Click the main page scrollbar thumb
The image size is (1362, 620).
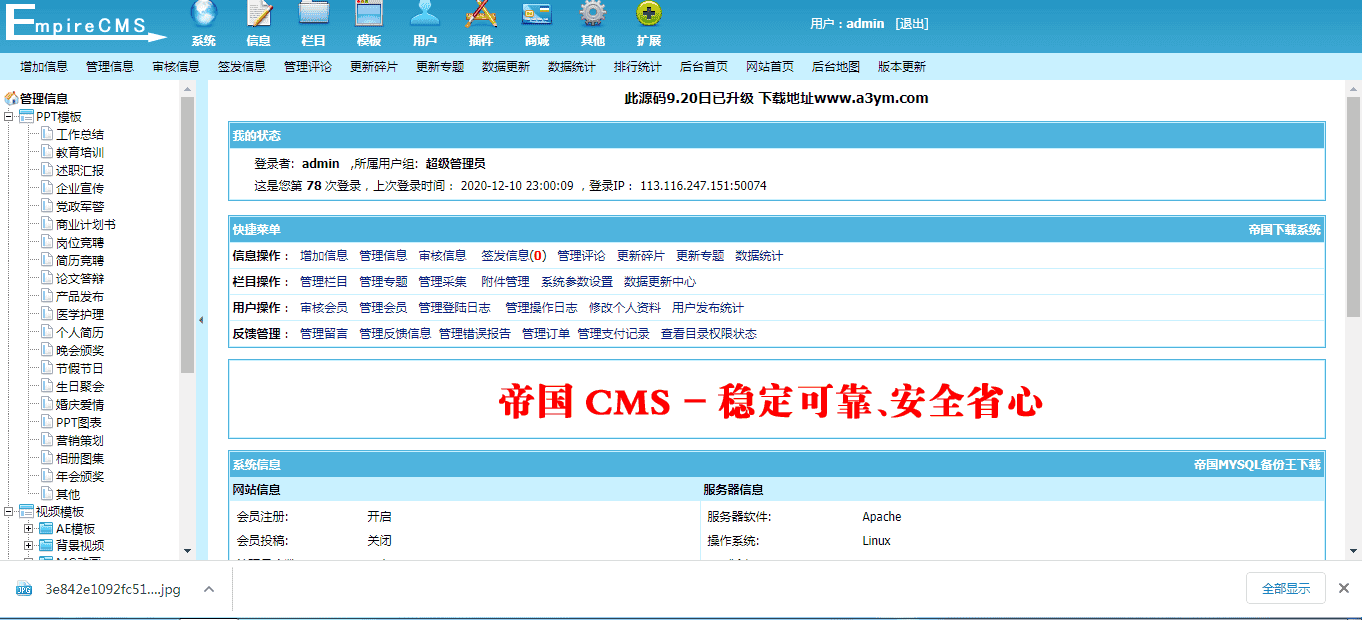(1354, 207)
